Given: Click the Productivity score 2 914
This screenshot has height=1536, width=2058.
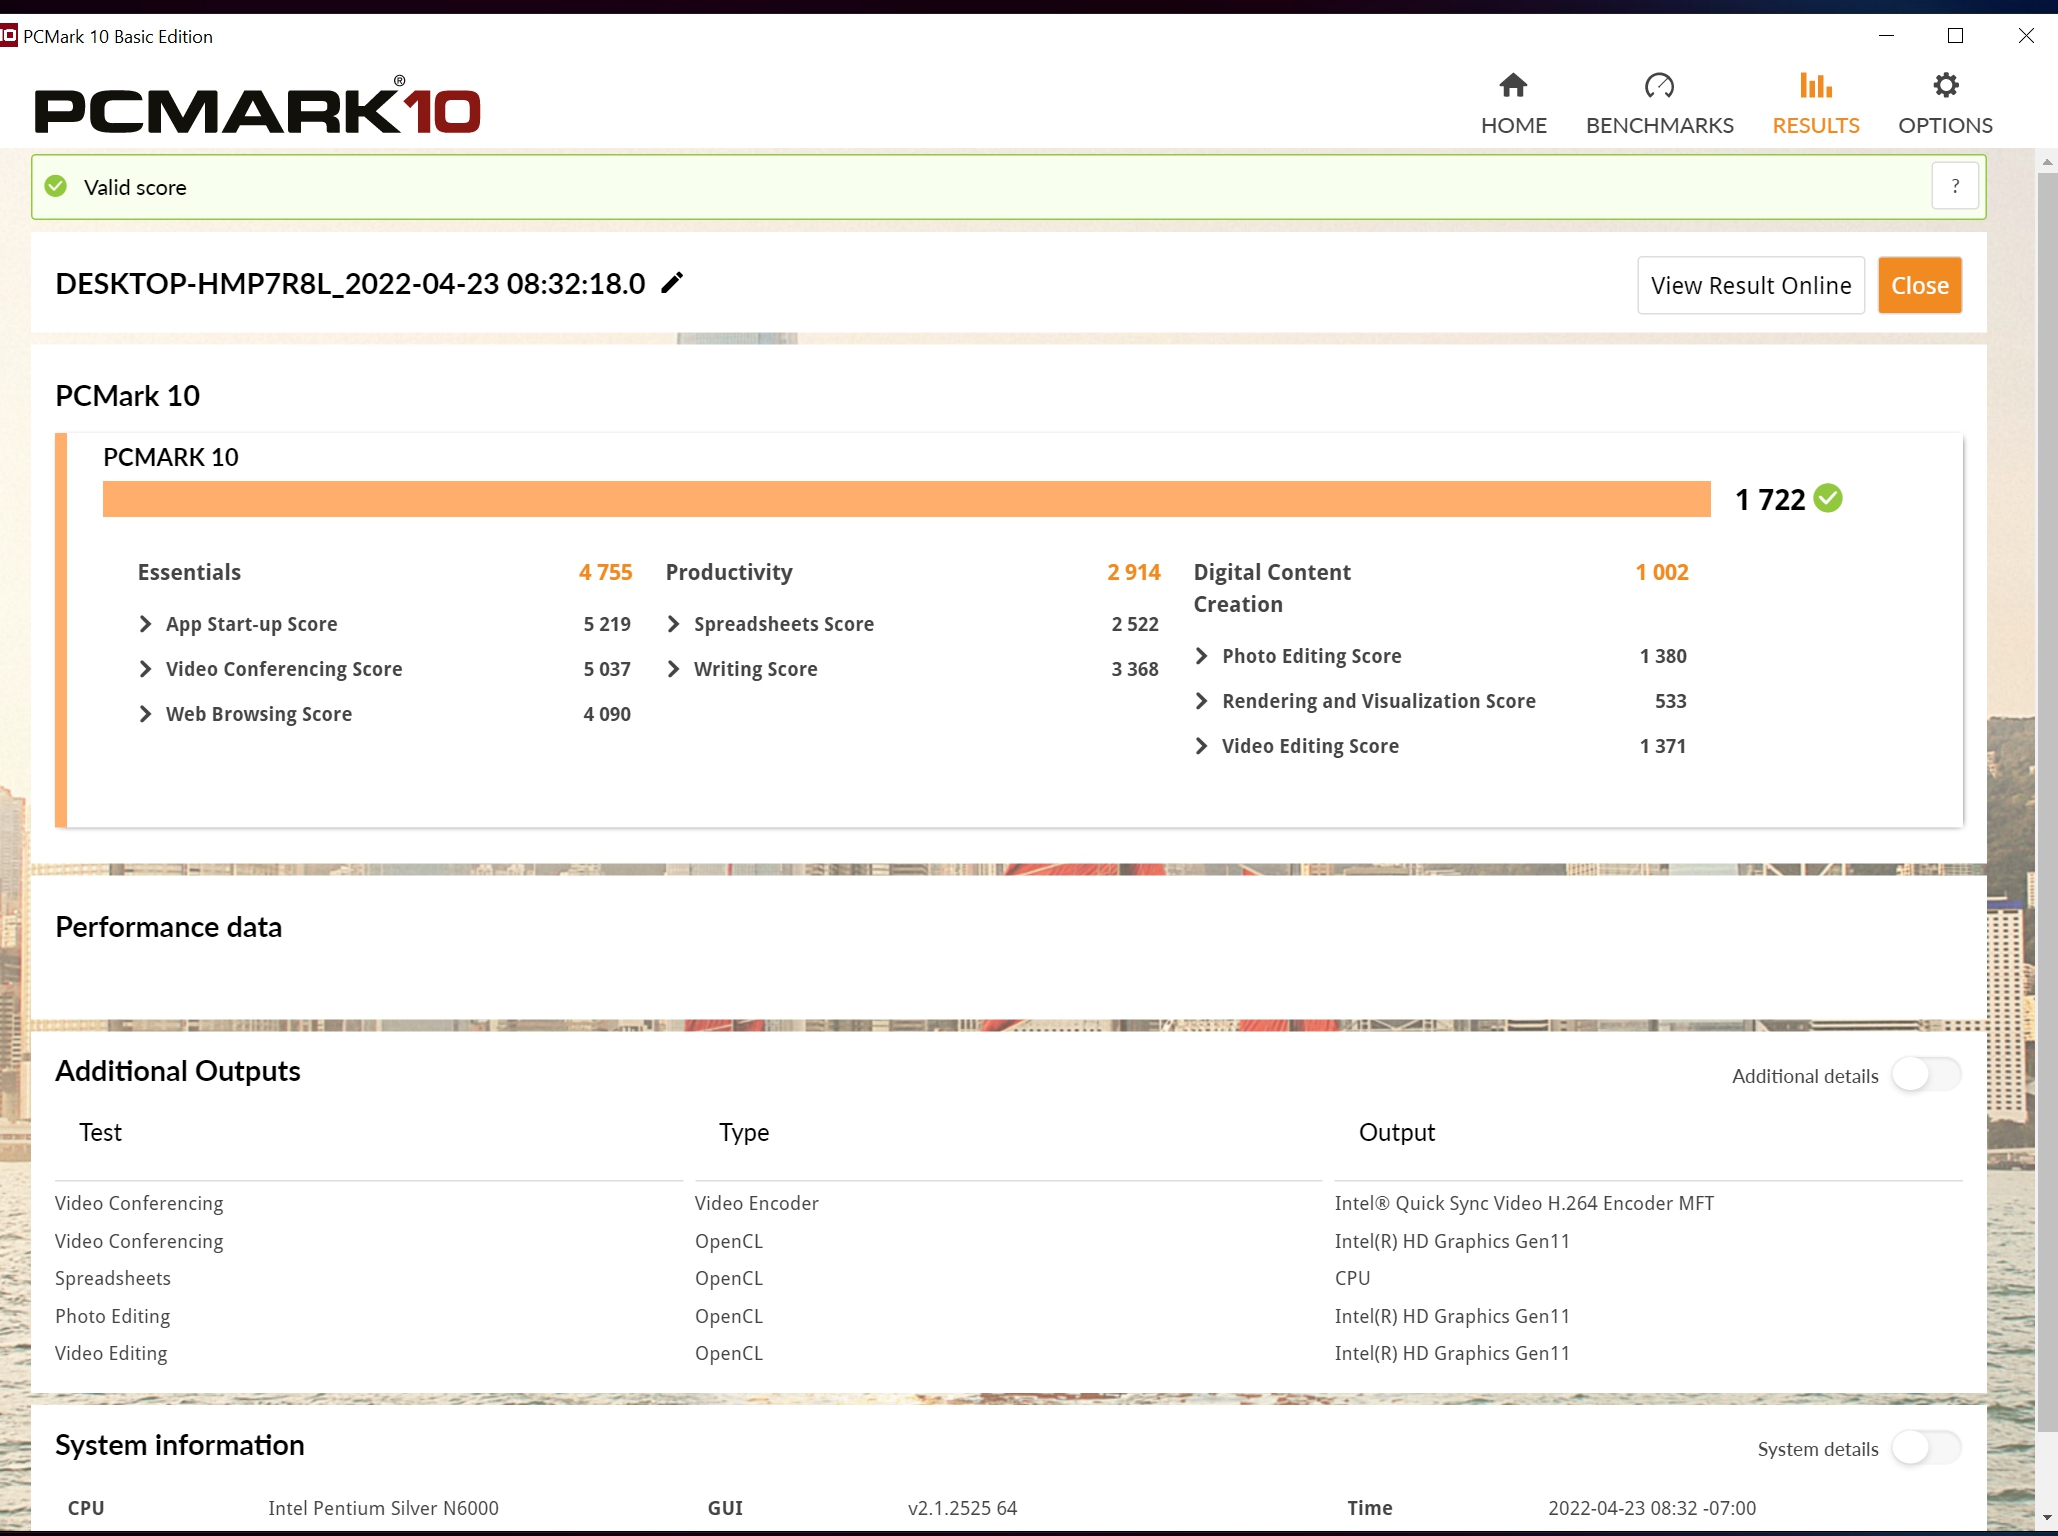Looking at the screenshot, I should [x=1134, y=572].
